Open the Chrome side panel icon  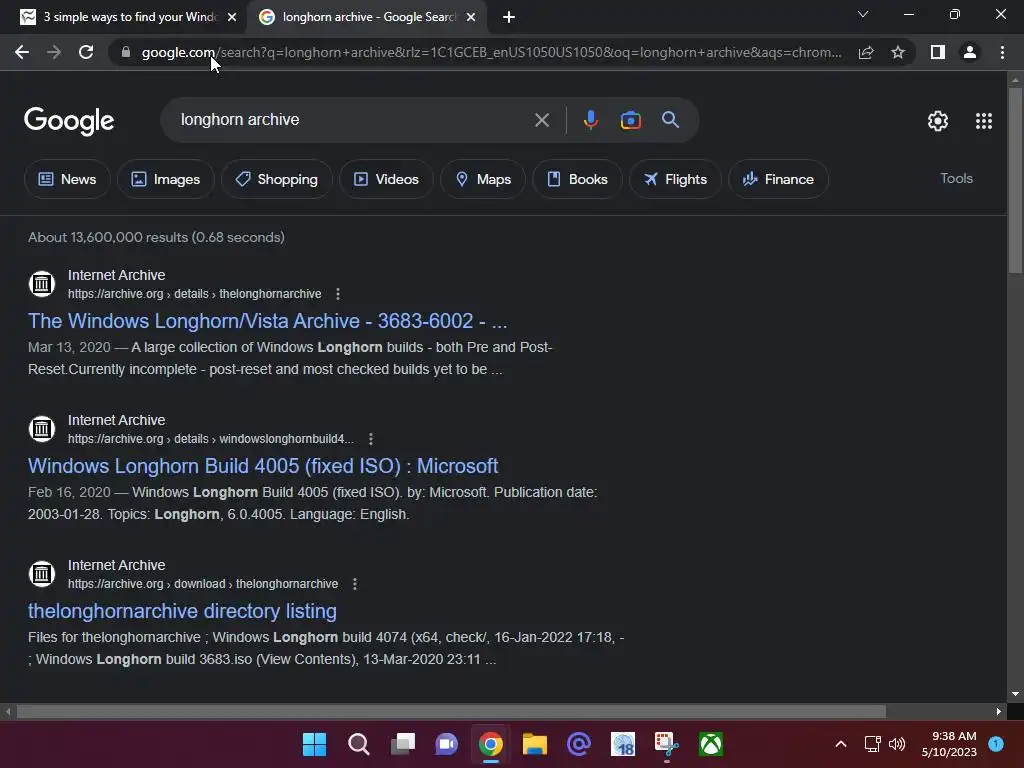pyautogui.click(x=938, y=52)
